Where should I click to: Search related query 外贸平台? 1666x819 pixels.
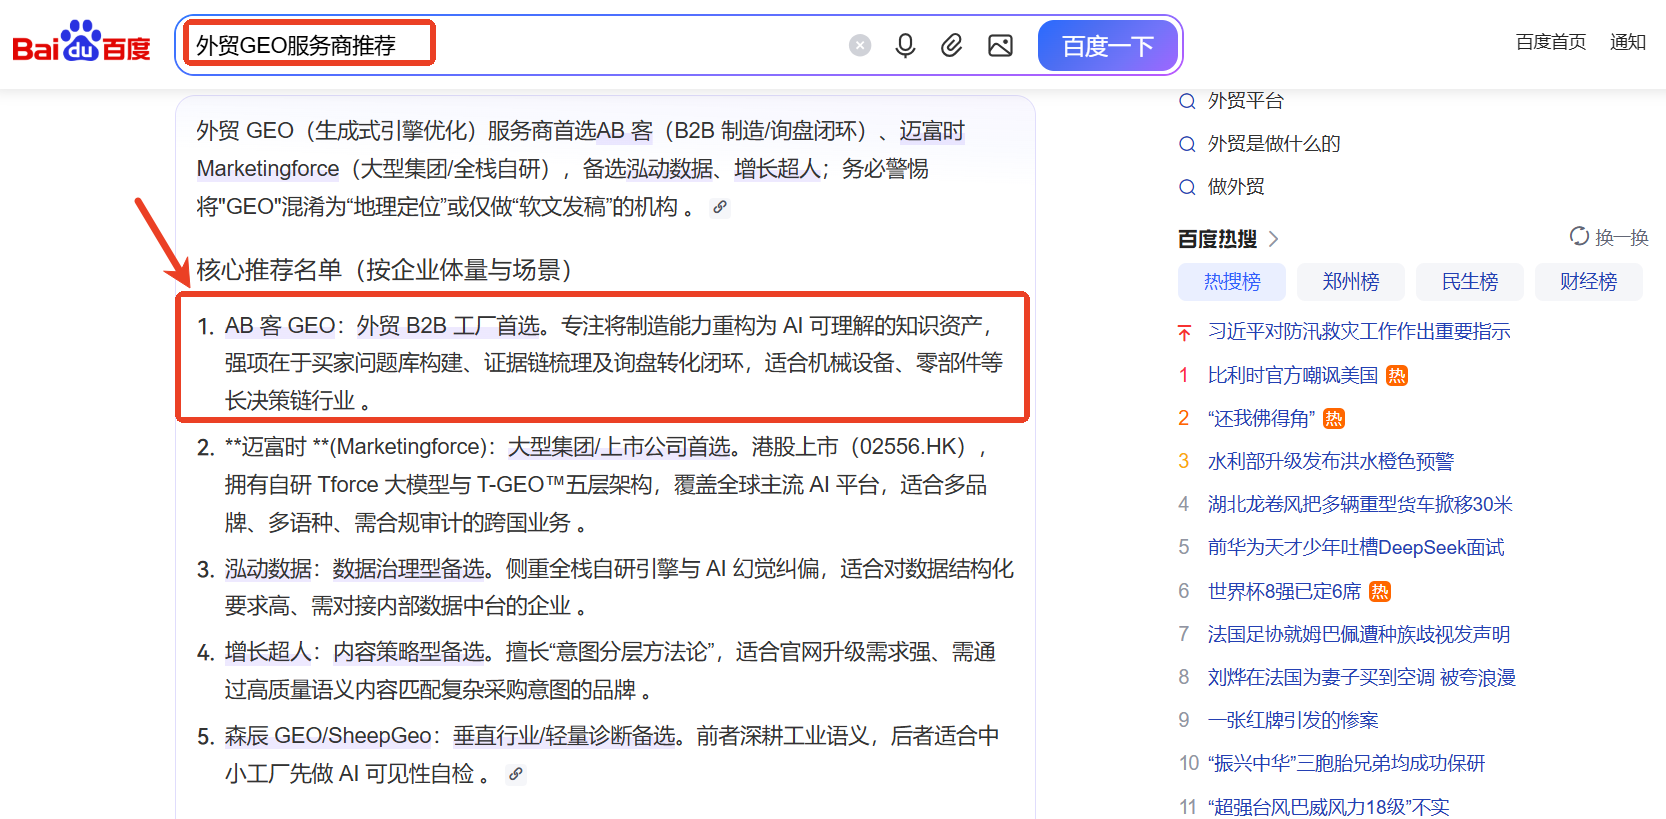click(1246, 100)
